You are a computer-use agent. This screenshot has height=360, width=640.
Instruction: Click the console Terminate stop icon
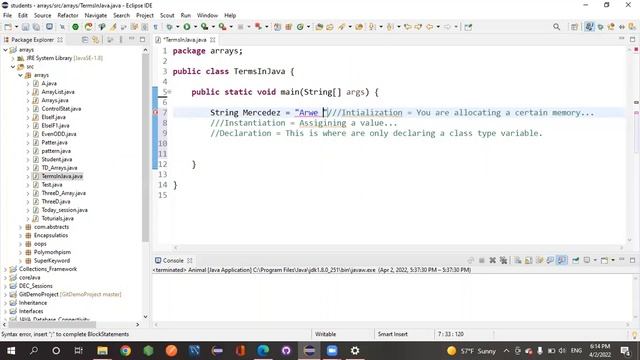coord(482,260)
